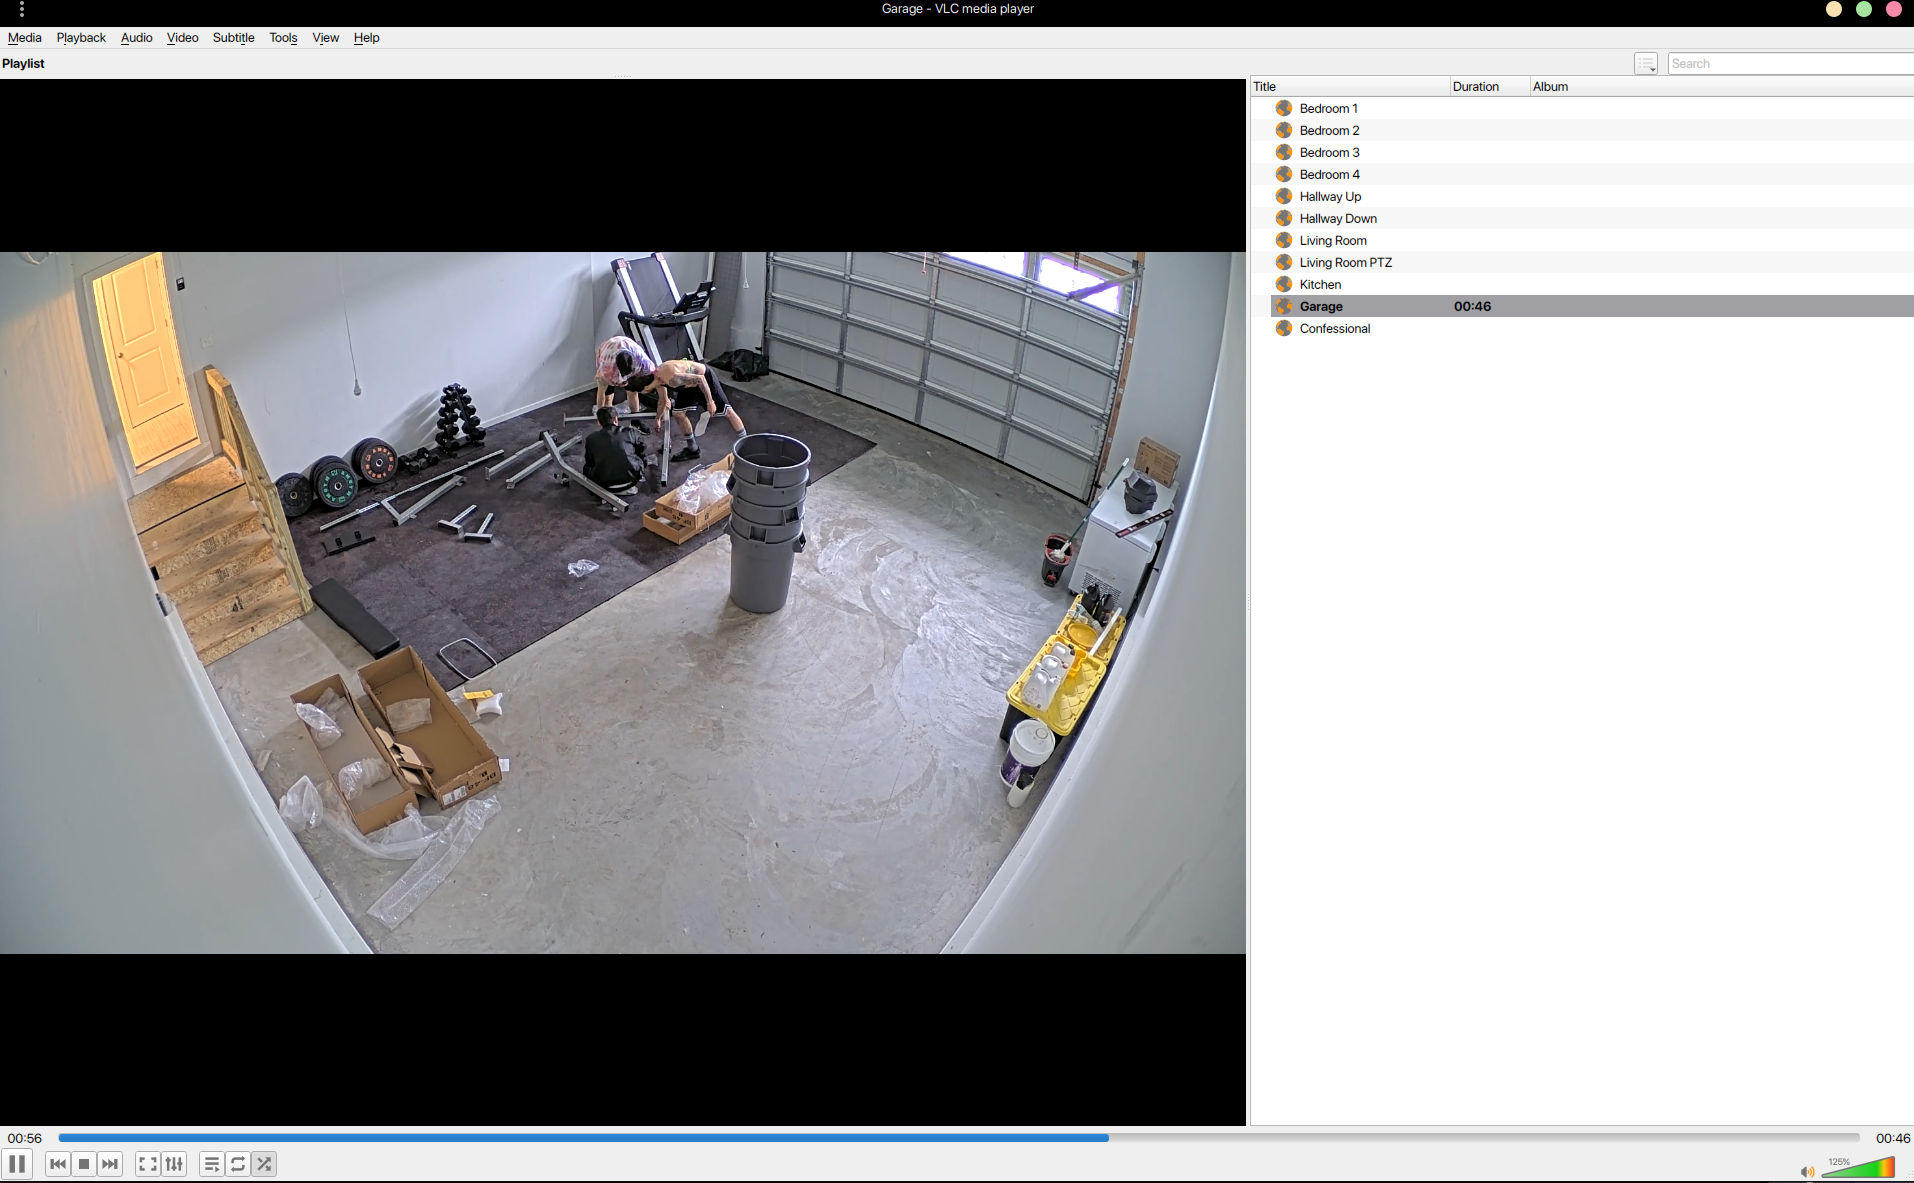Open the Help menu

[366, 38]
